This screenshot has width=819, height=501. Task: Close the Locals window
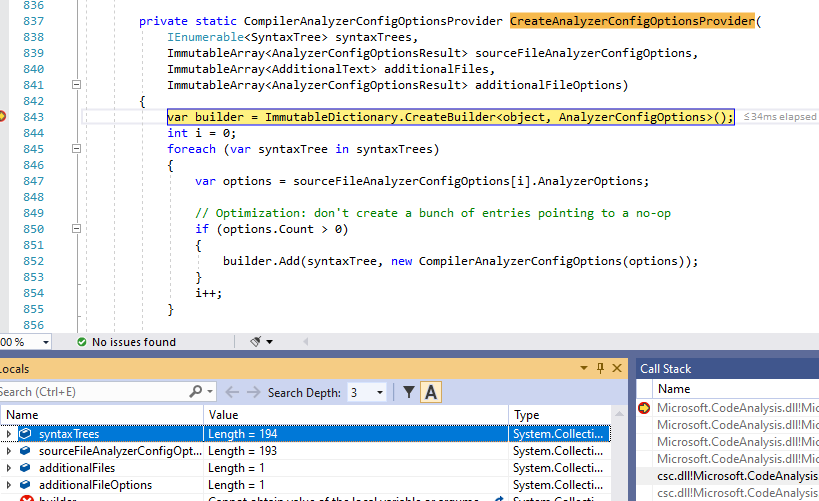pyautogui.click(x=617, y=368)
